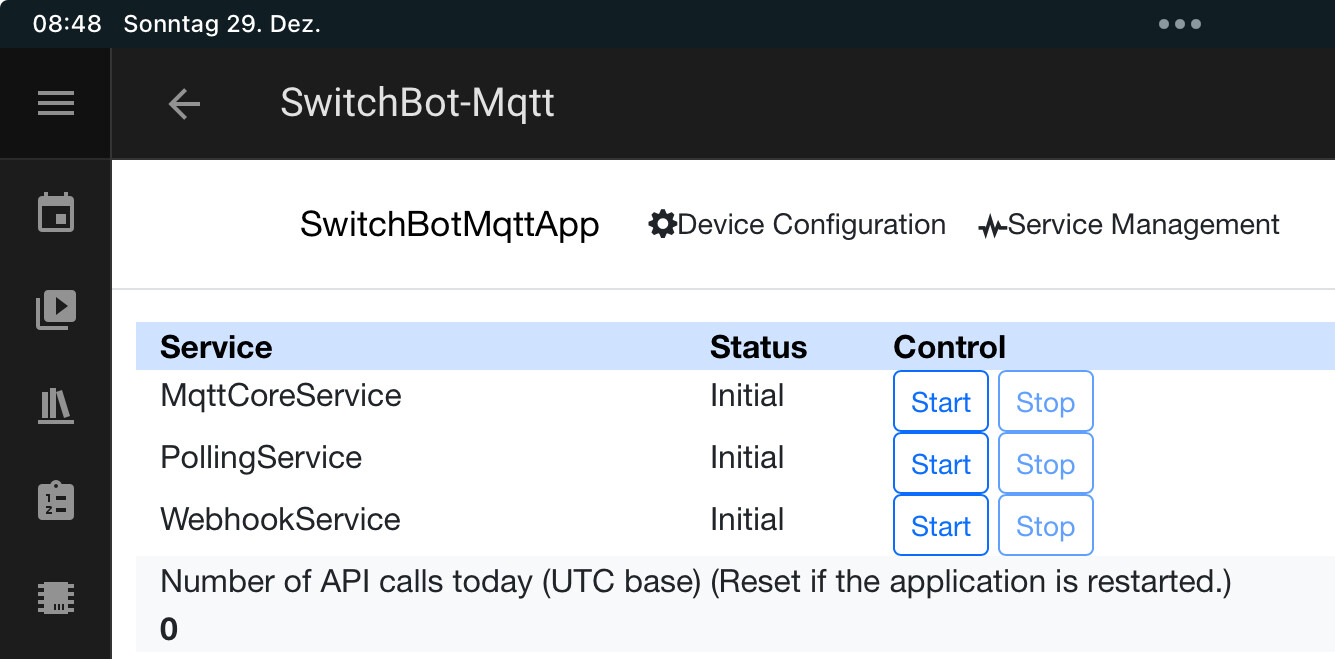Select the MqttCoreService row name

[281, 395]
